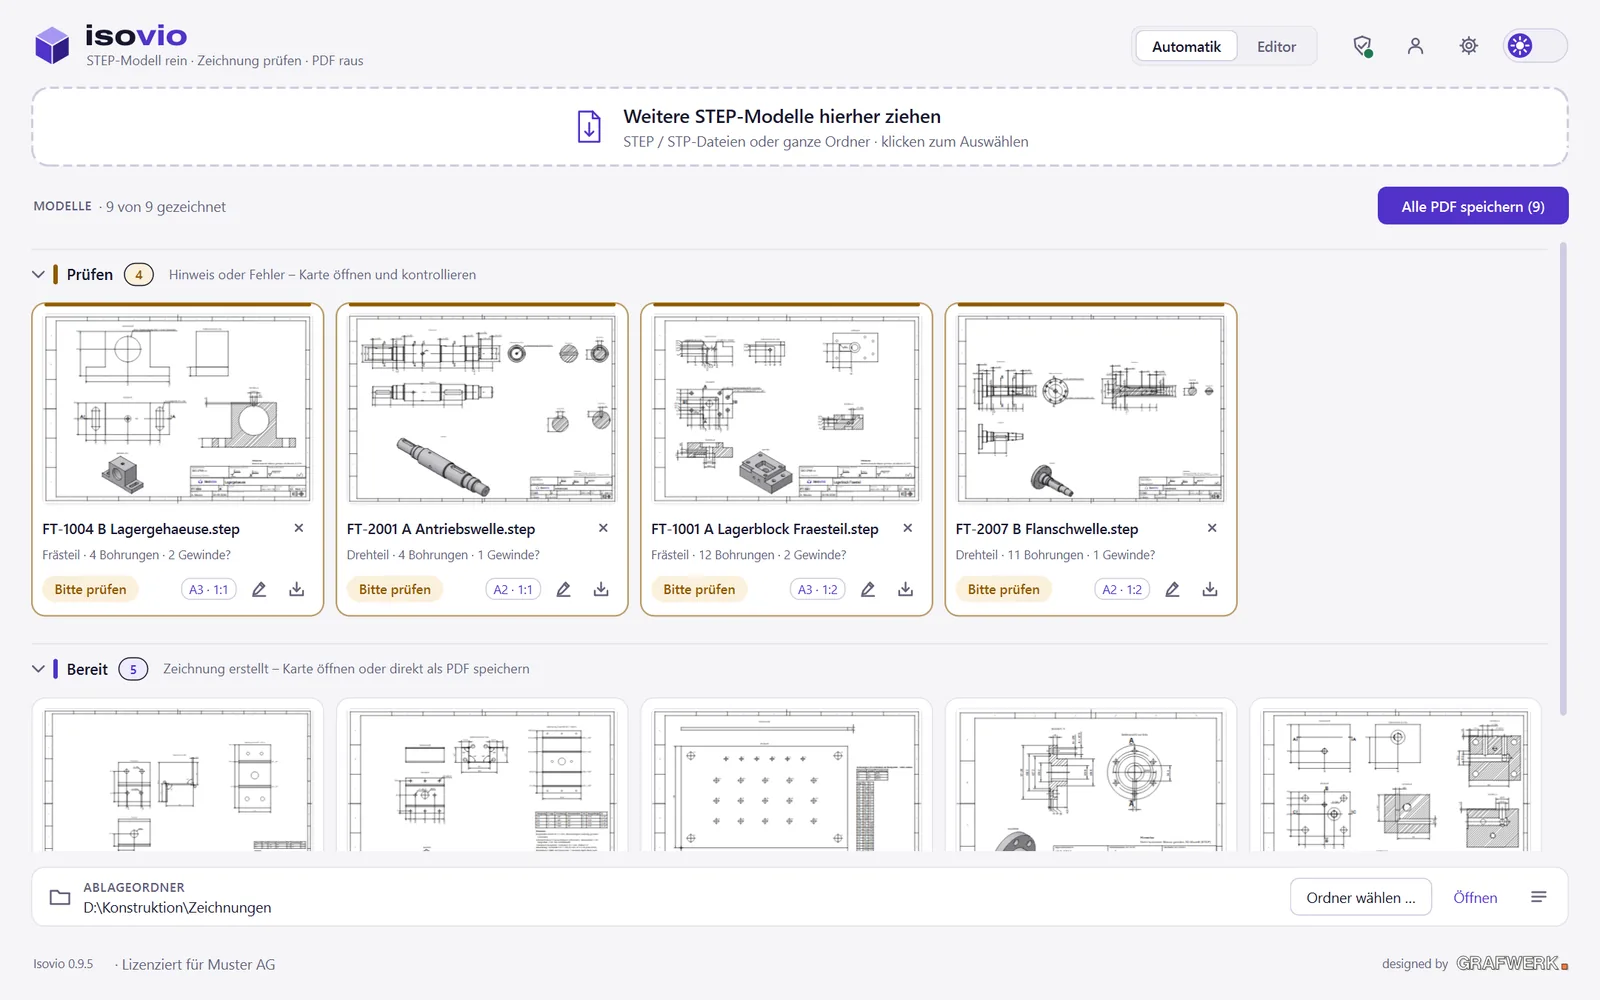Viewport: 1600px width, 1000px height.
Task: Download PDF for FT-2001 A Antriebswelle
Action: pyautogui.click(x=601, y=590)
